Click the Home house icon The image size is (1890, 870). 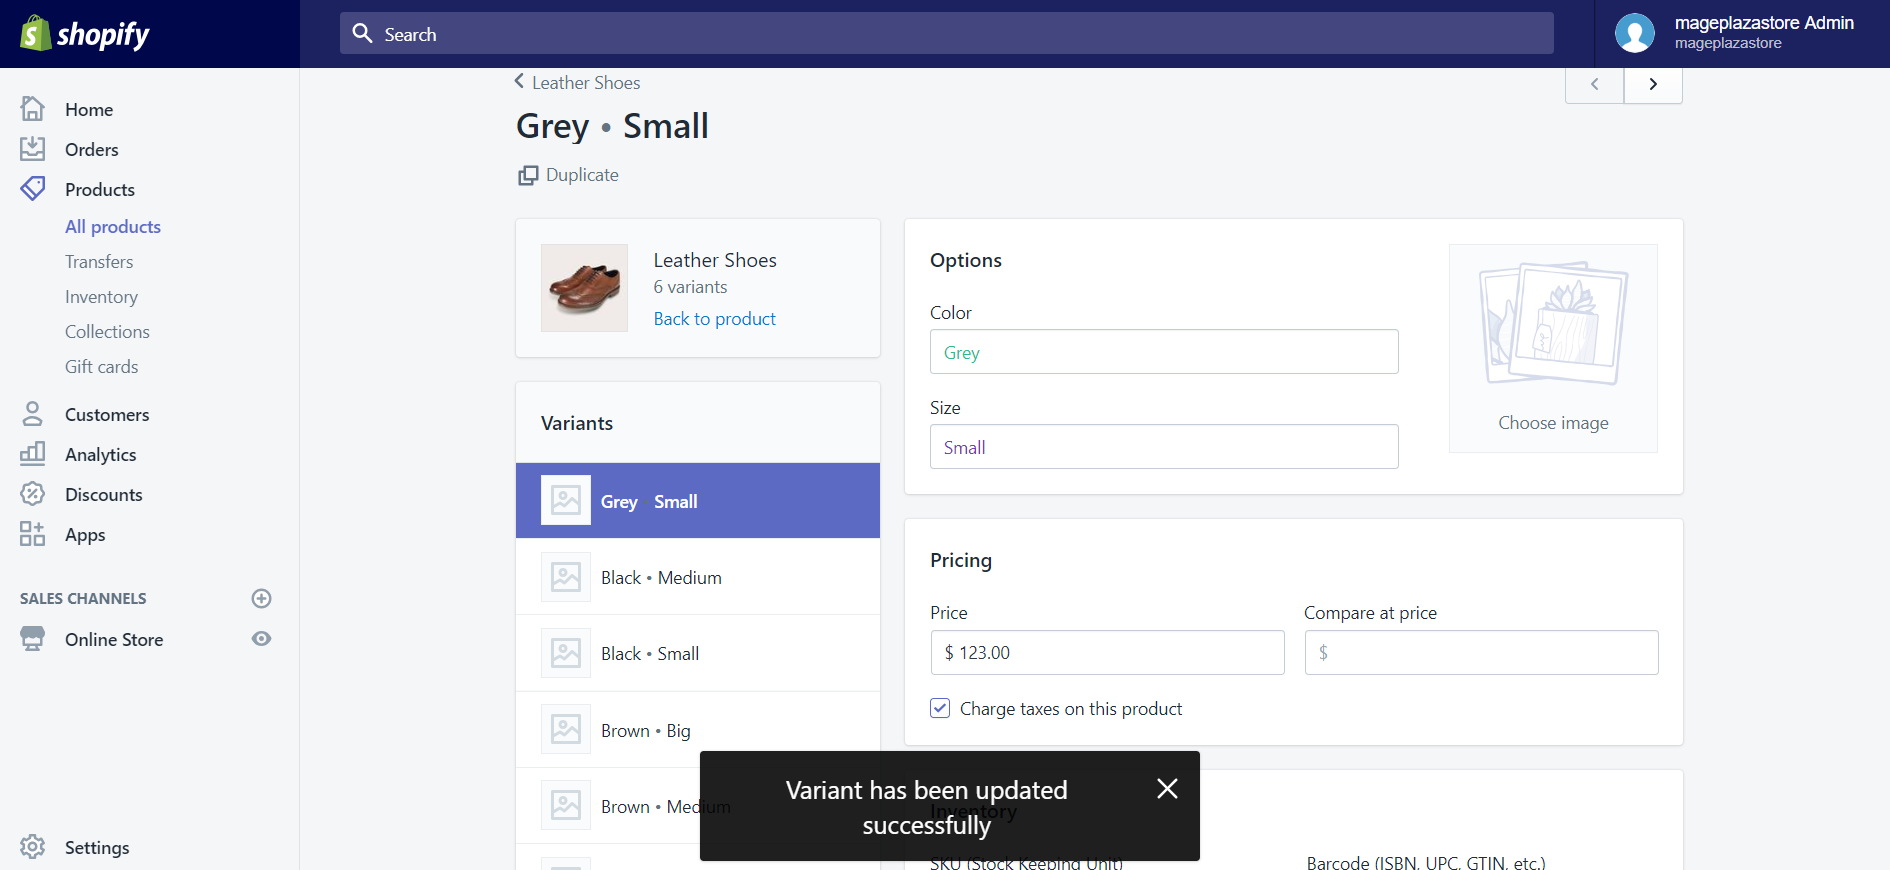[x=33, y=108]
